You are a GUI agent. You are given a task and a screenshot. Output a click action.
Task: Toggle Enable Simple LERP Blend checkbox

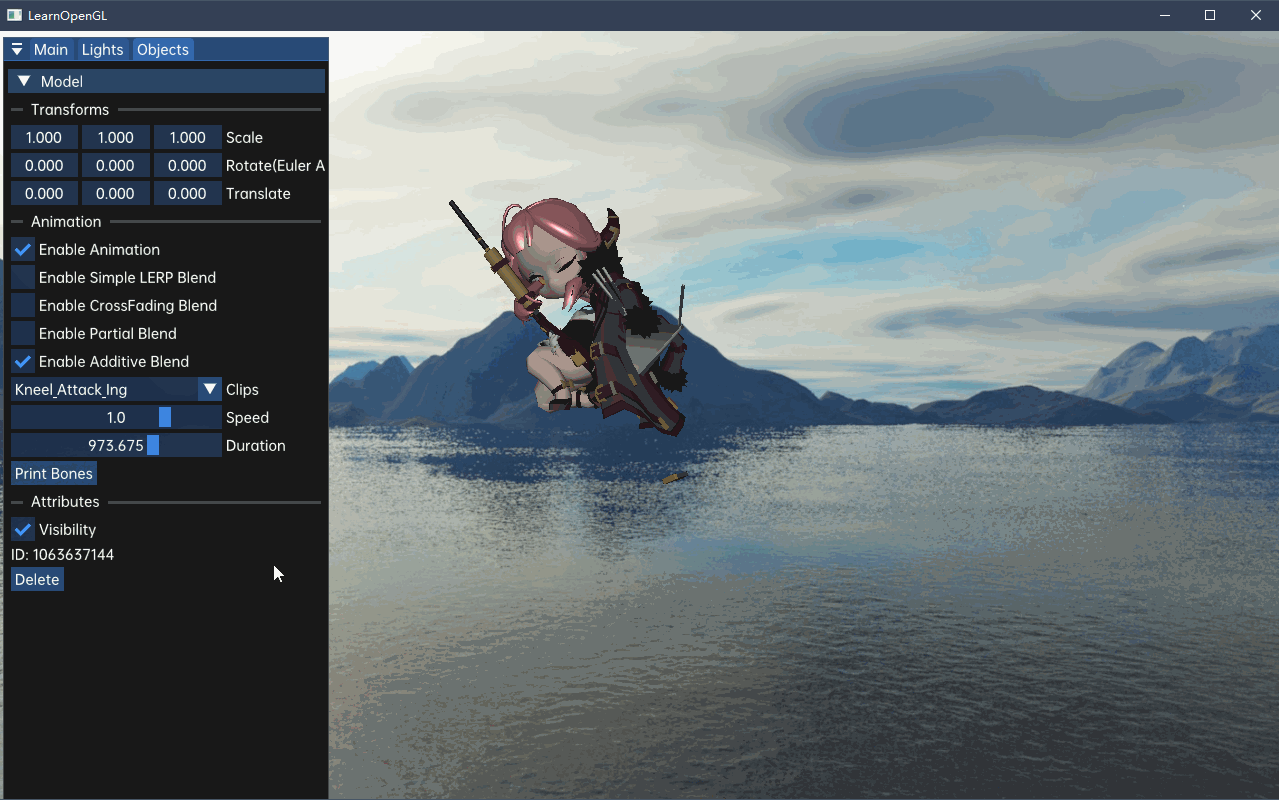[x=23, y=277]
